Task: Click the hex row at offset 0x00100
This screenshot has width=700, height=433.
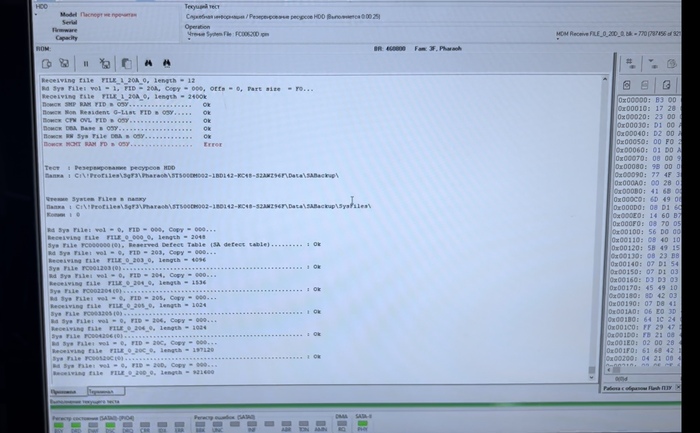Action: [x=646, y=232]
